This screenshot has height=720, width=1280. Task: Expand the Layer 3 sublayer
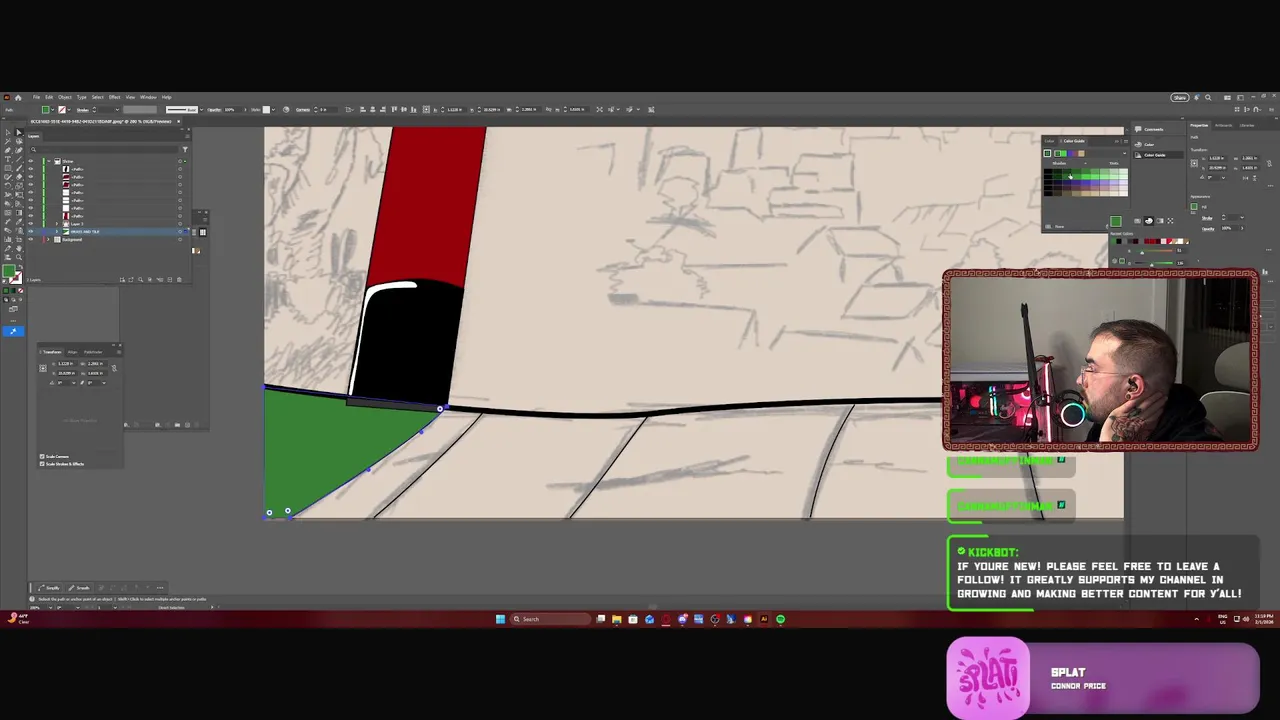point(57,224)
